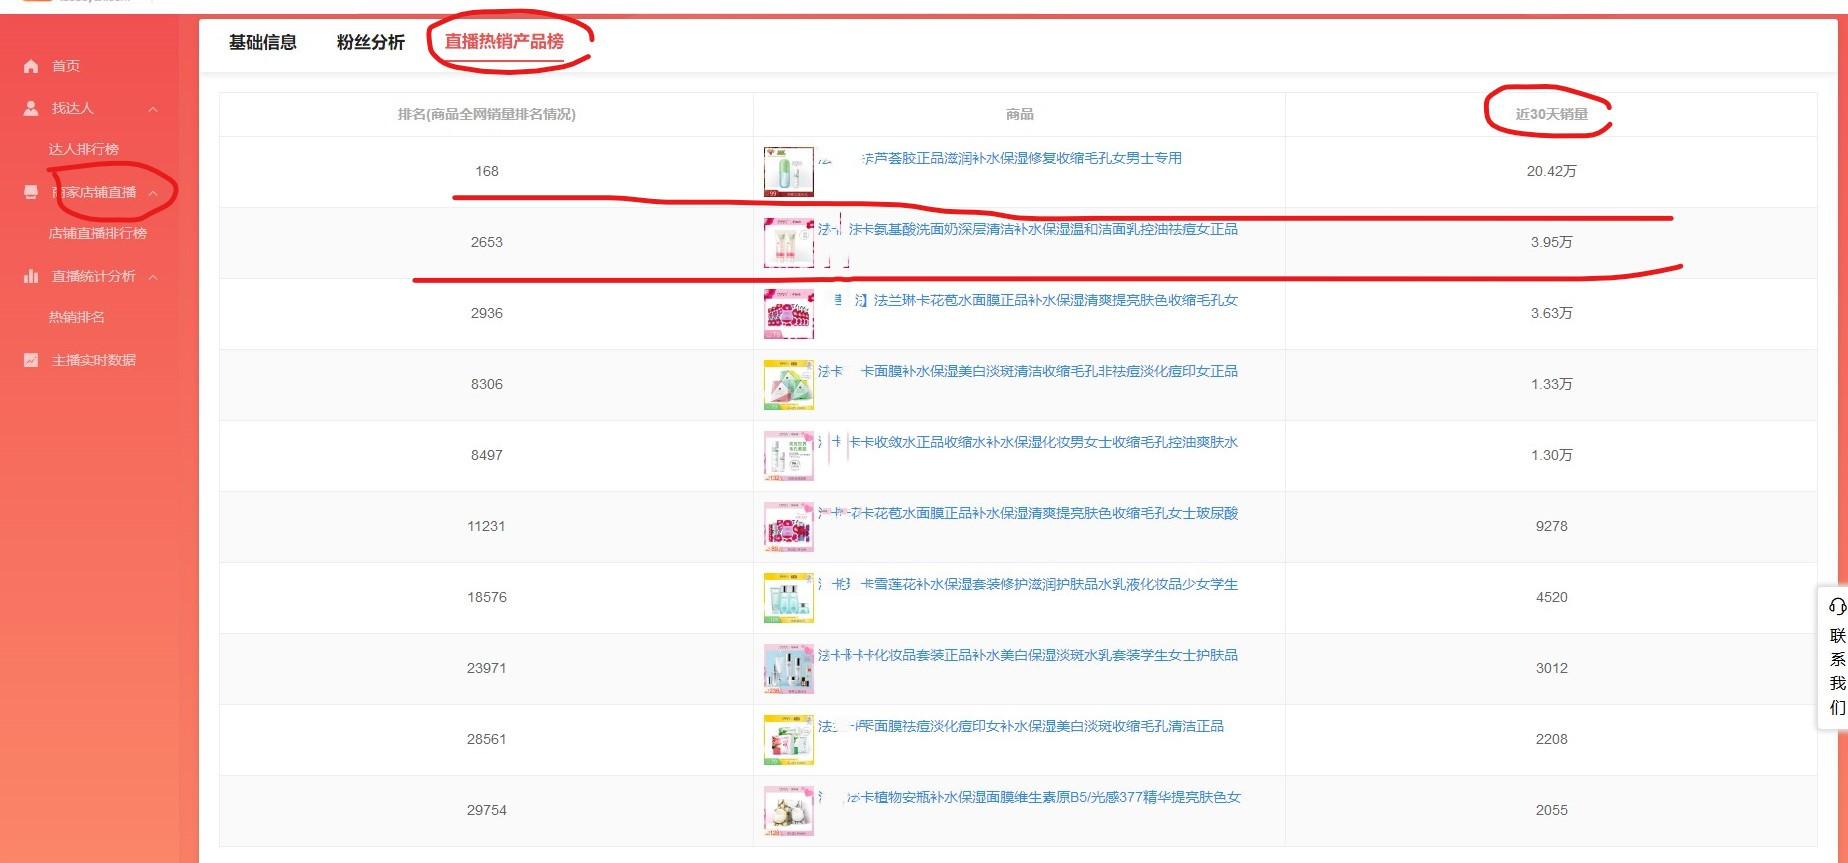The image size is (1848, 863).
Task: Click the bar chart icon beside 直播统计分析
Action: (31, 276)
